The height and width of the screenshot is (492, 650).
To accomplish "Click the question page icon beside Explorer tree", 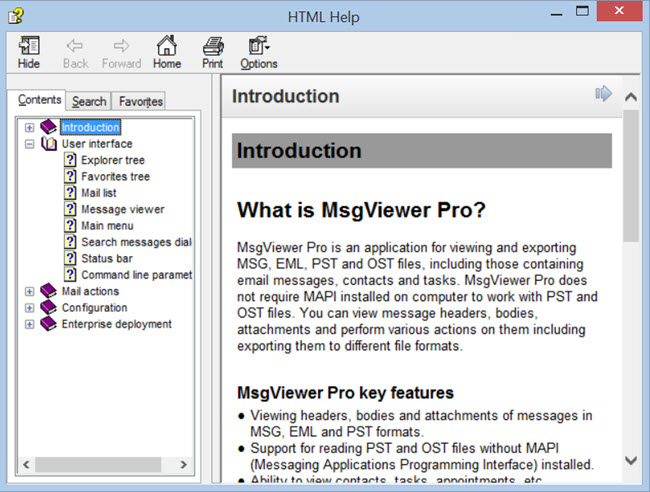I will (70, 160).
